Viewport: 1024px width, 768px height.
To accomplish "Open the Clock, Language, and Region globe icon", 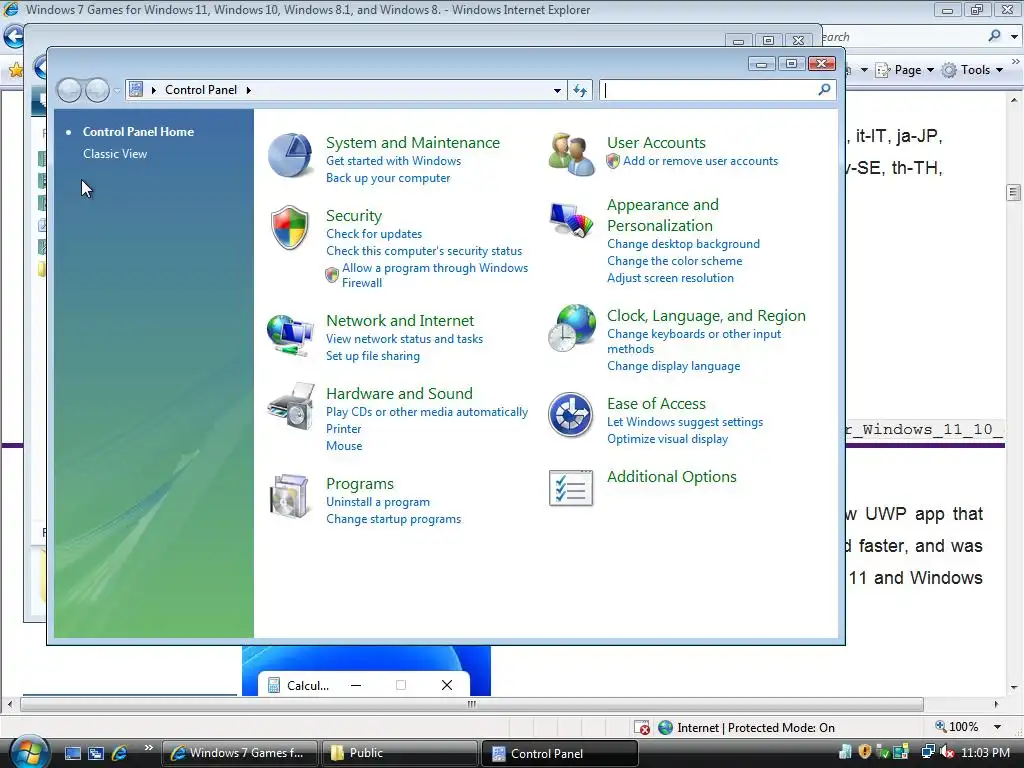I will tap(572, 328).
